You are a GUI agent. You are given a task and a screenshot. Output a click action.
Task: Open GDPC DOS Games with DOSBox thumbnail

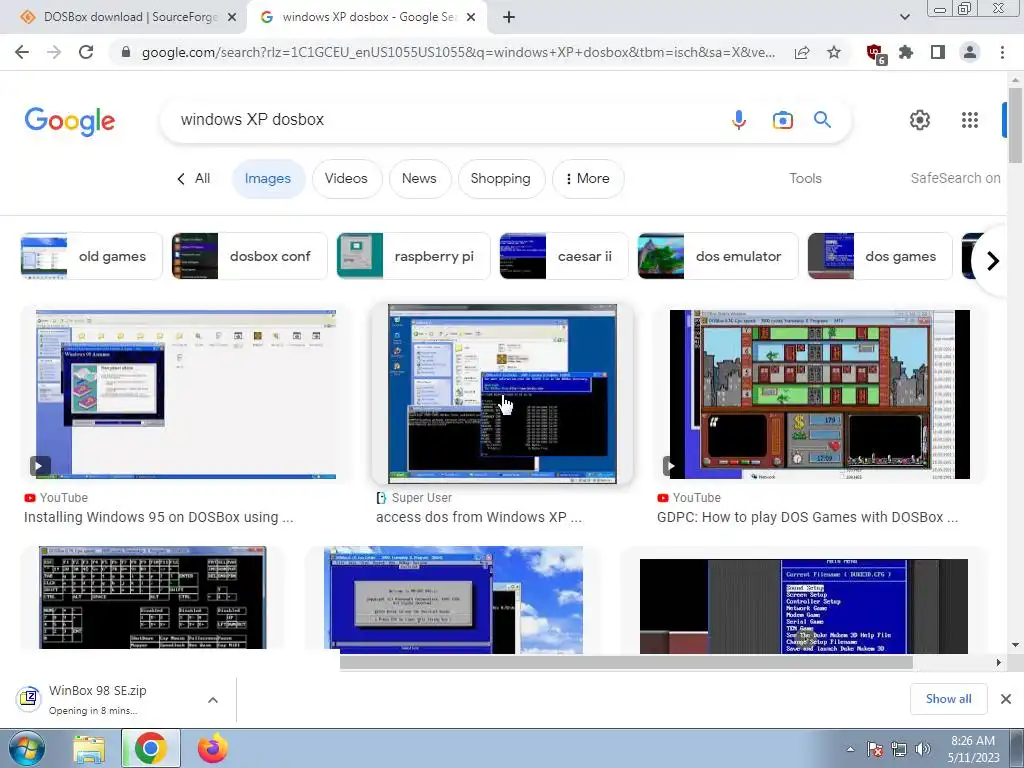820,394
